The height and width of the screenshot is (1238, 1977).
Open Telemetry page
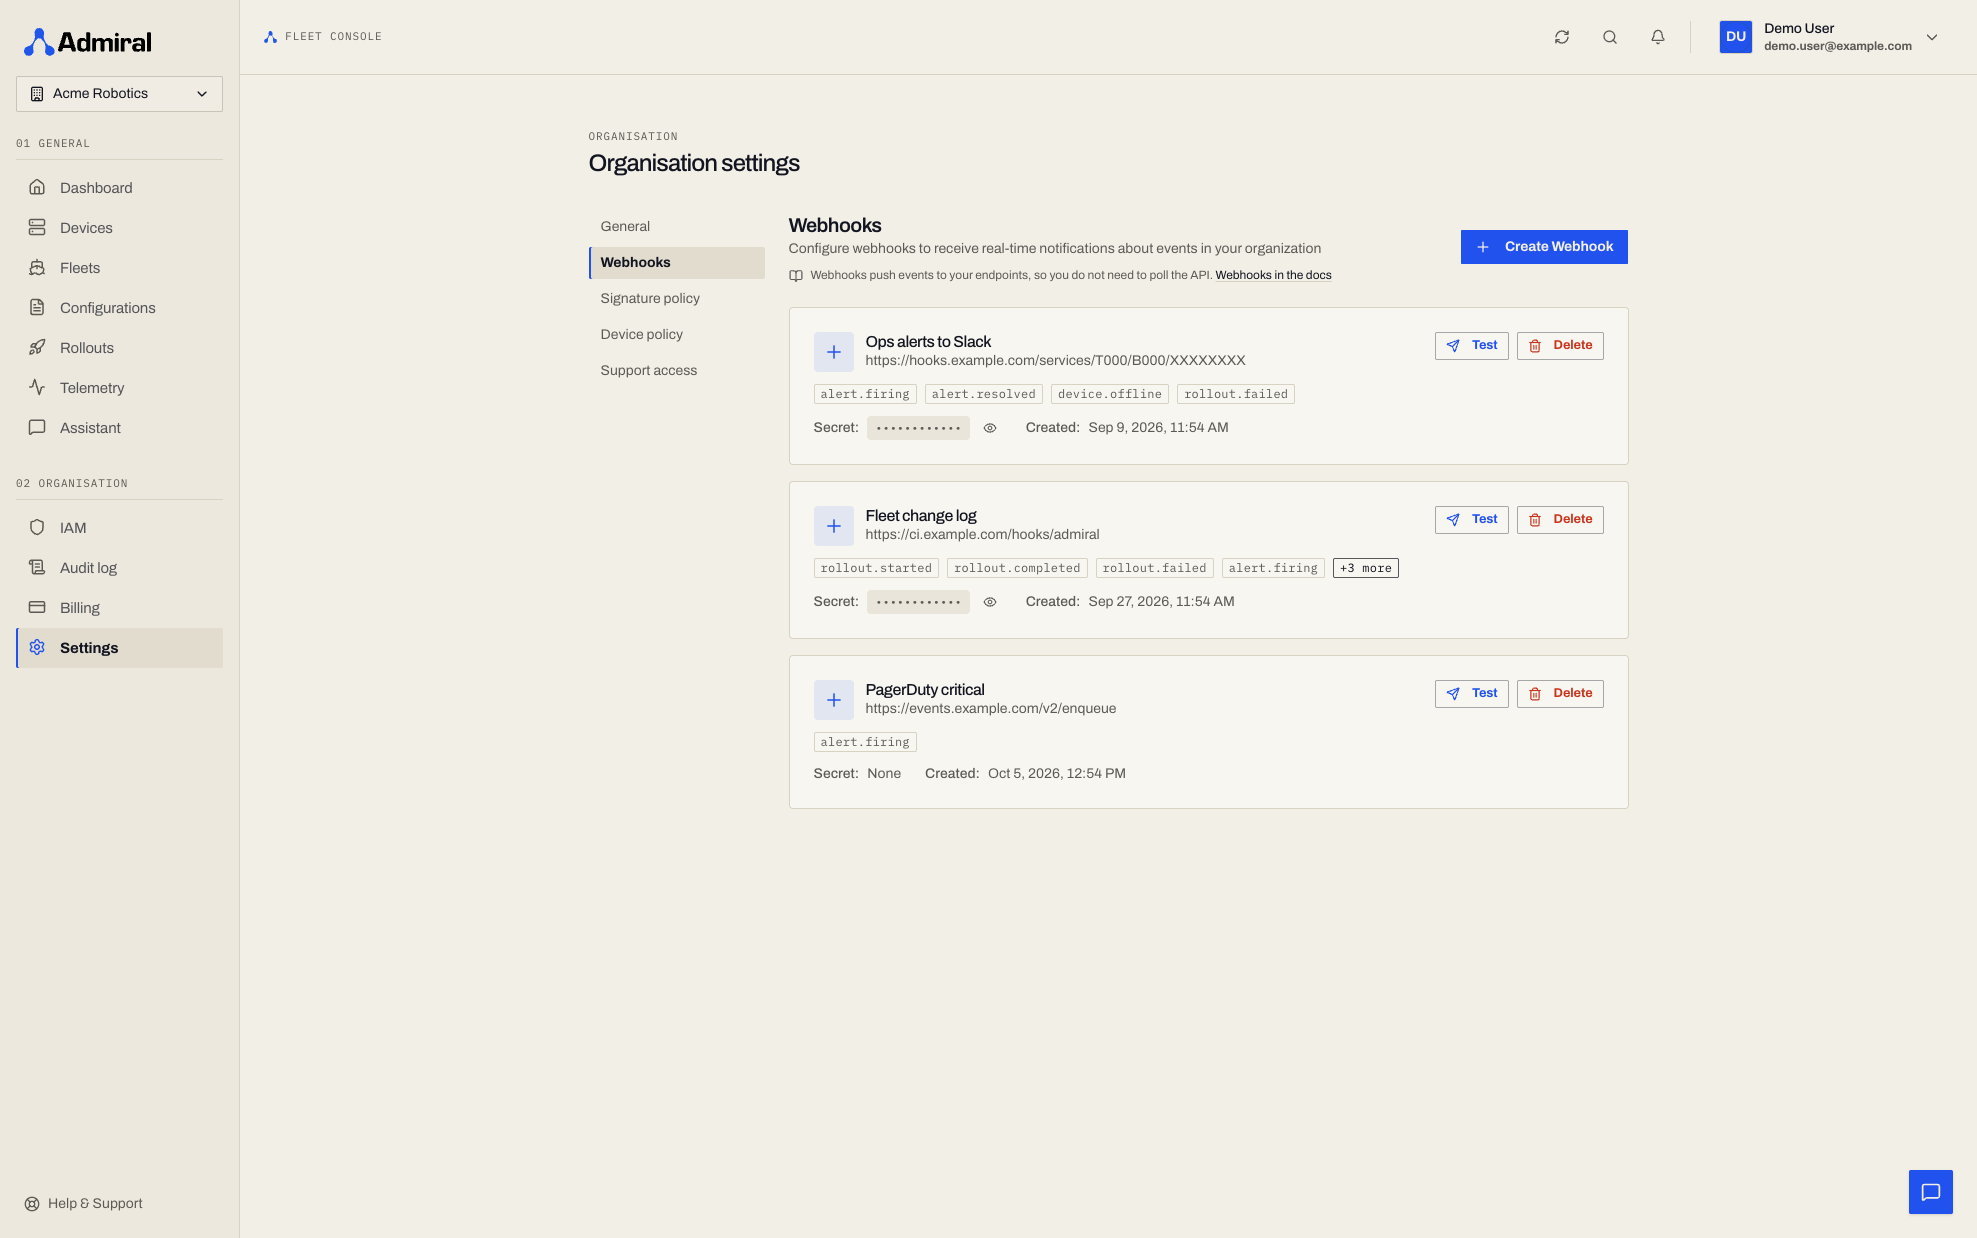pyautogui.click(x=119, y=388)
